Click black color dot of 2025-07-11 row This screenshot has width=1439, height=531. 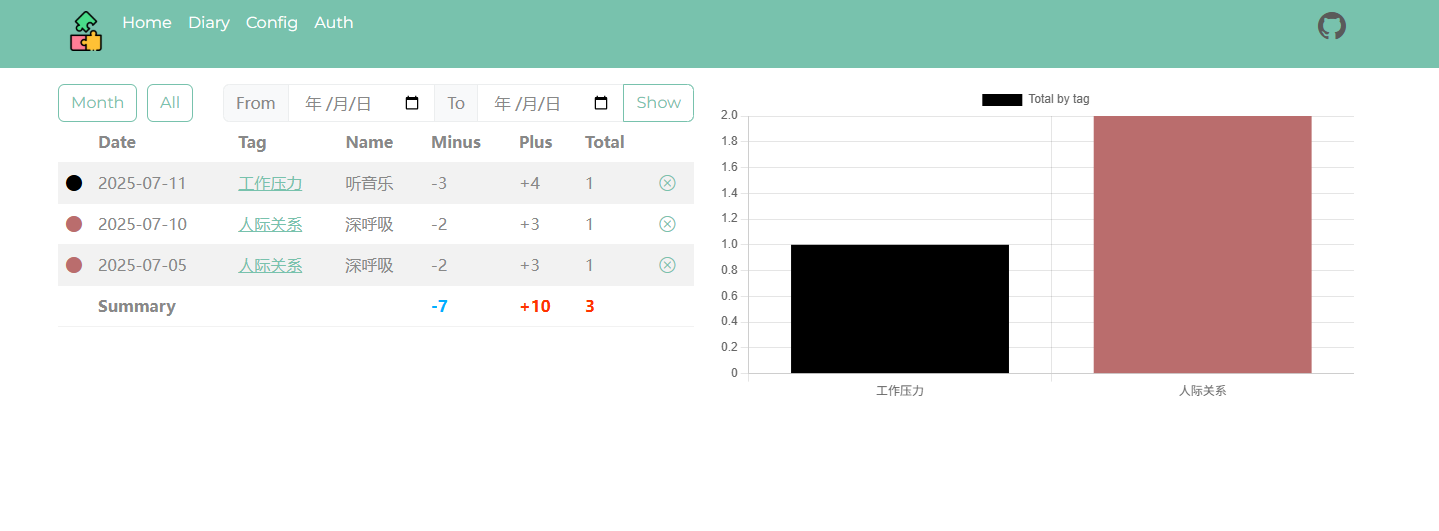coord(74,183)
